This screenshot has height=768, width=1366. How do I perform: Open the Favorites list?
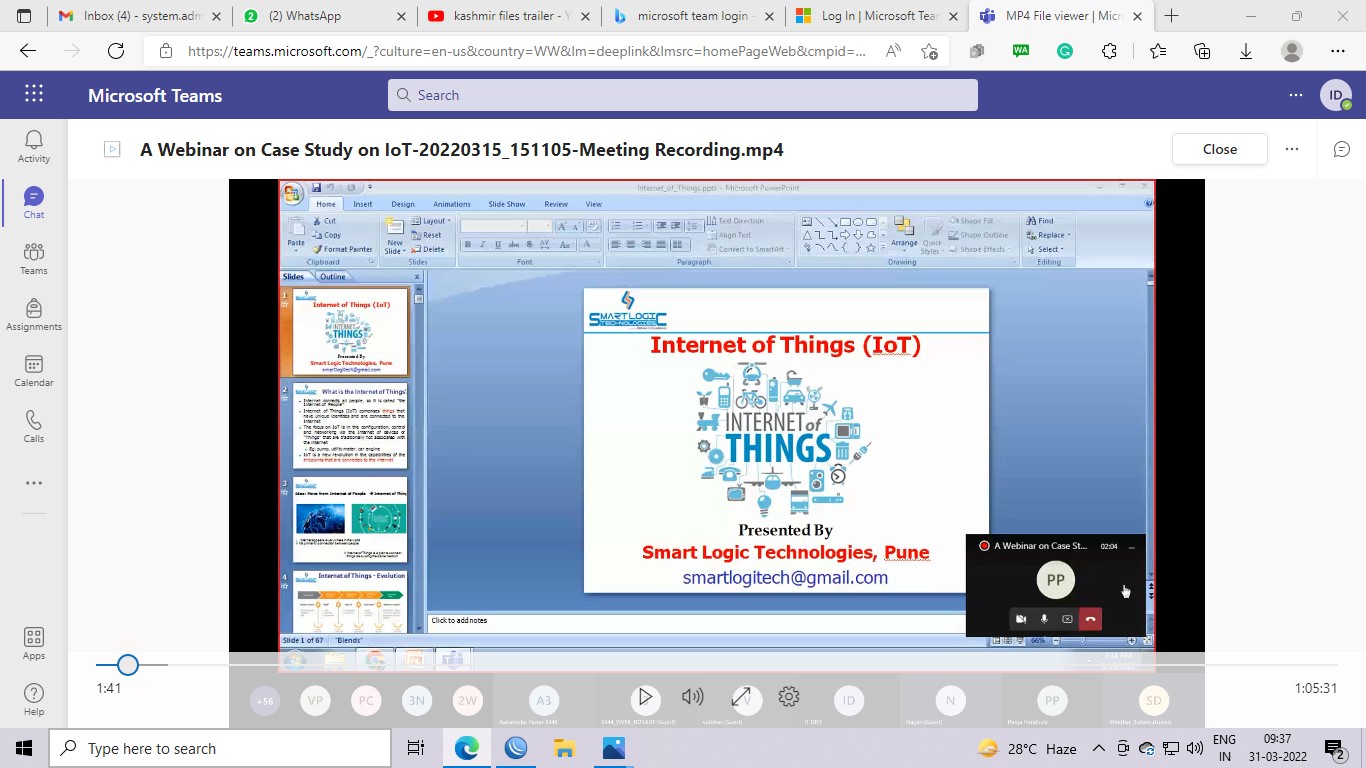click(1158, 51)
